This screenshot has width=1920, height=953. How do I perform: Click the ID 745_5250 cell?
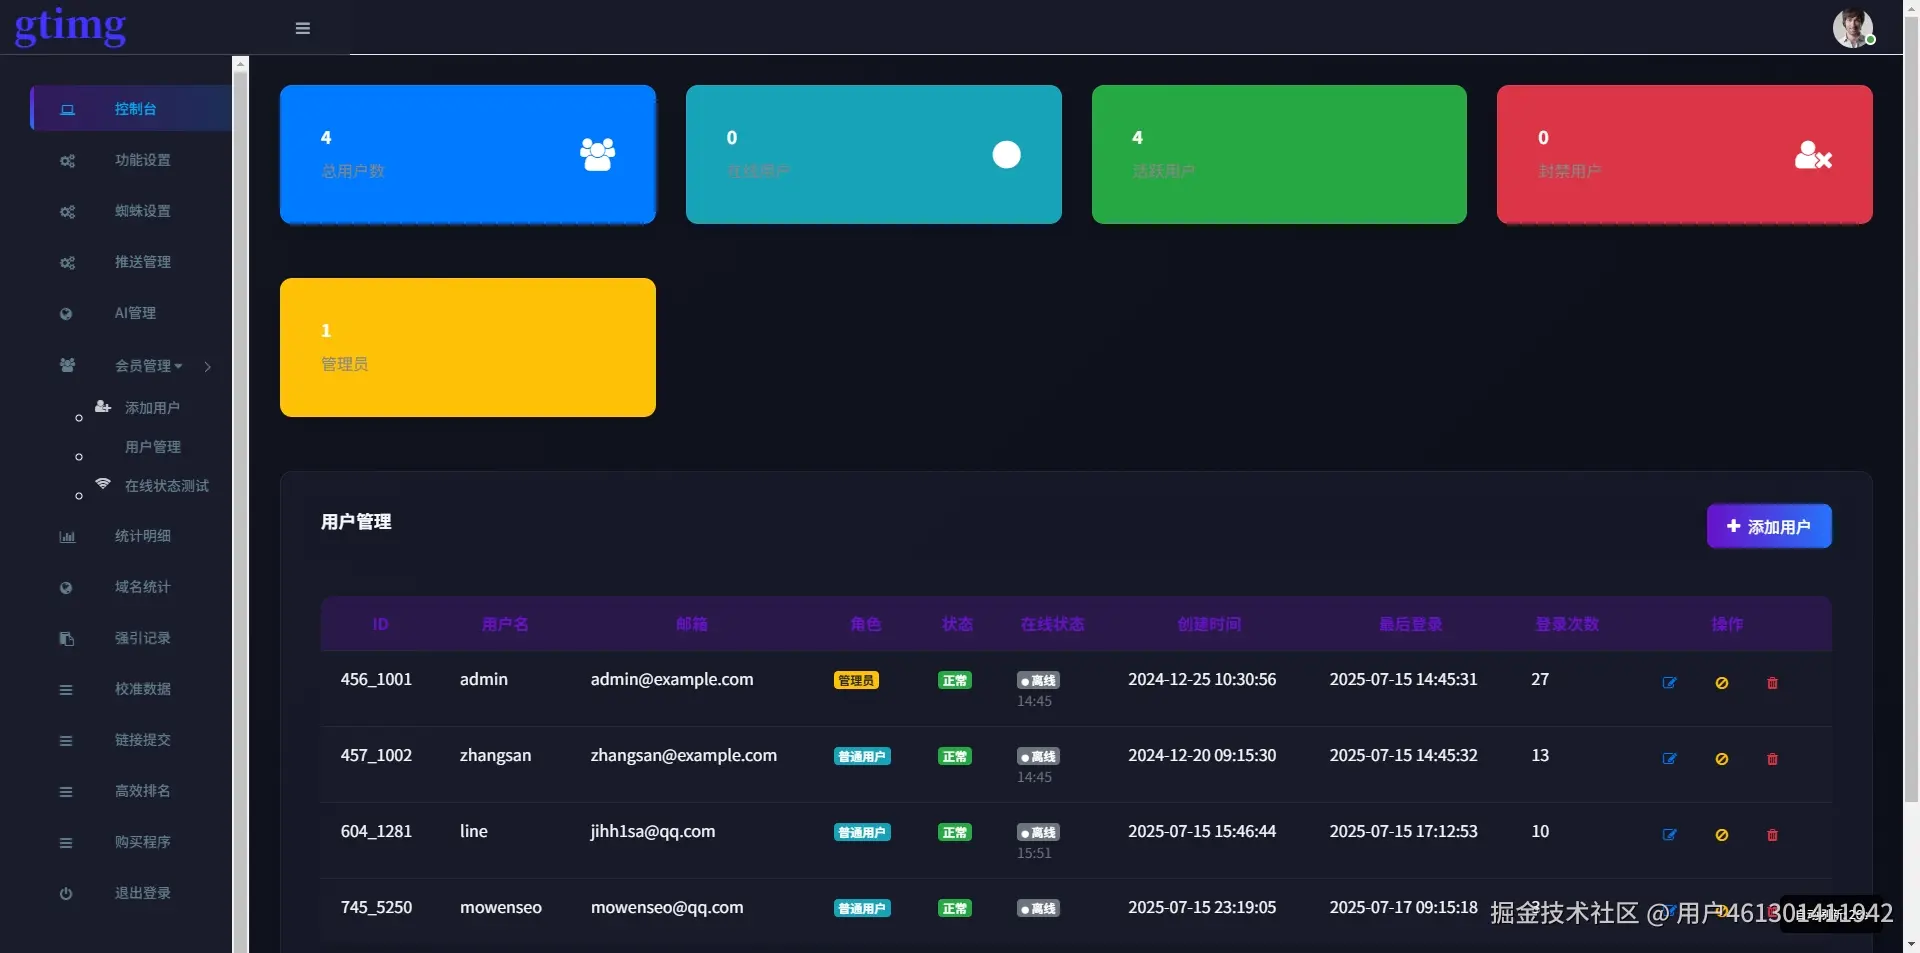click(x=376, y=907)
